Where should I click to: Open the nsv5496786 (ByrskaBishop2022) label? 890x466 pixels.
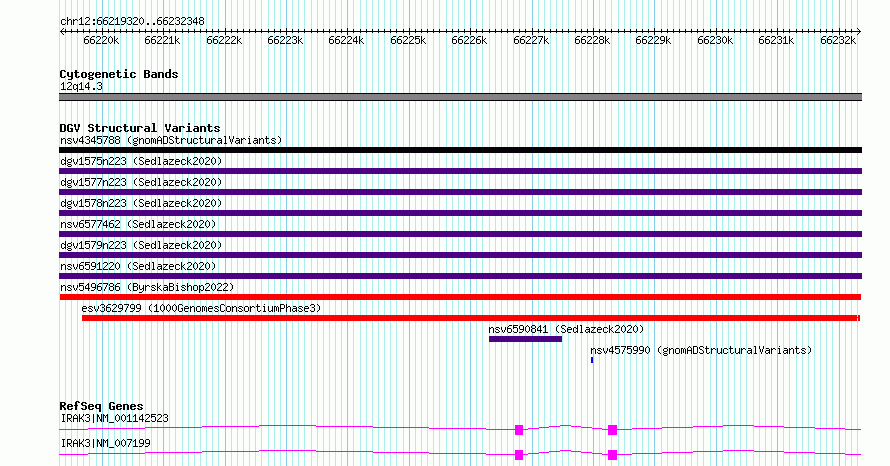(x=147, y=287)
